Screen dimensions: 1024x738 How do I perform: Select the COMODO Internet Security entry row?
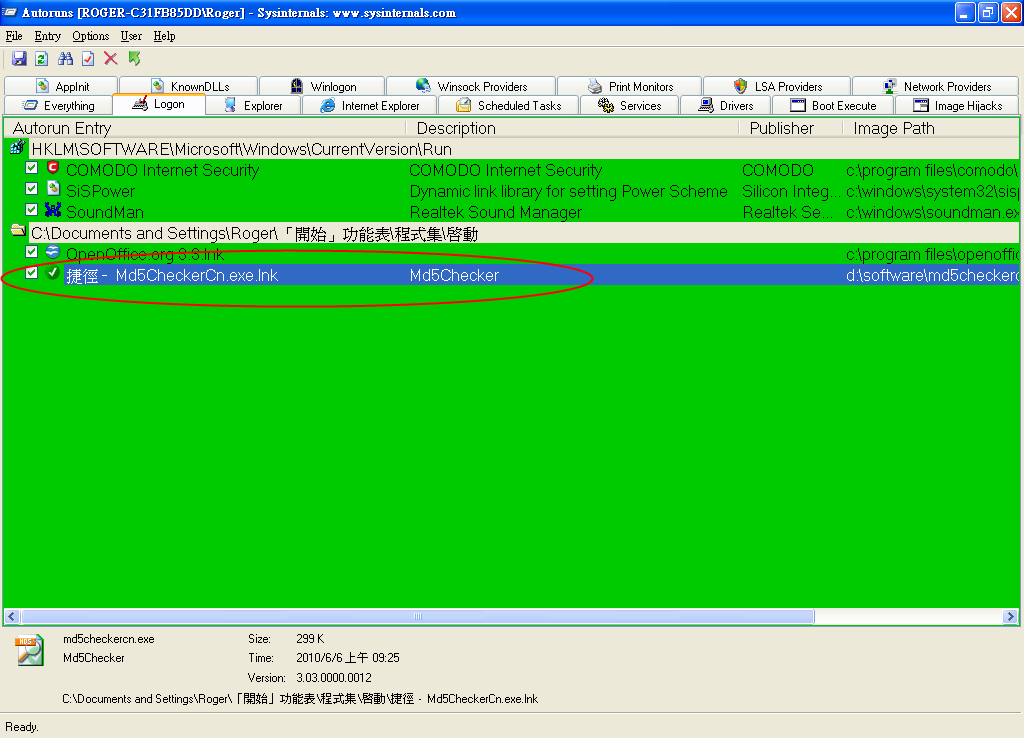click(512, 170)
